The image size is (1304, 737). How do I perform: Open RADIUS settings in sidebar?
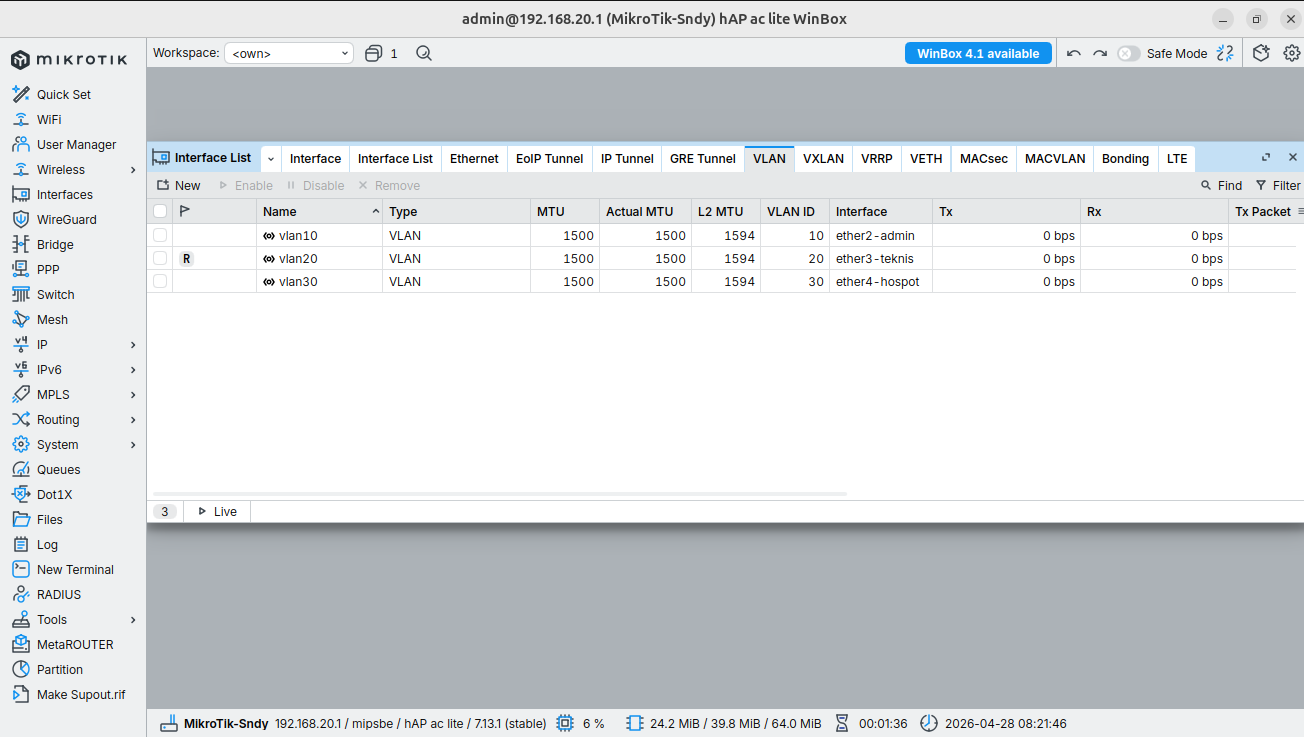click(x=59, y=594)
